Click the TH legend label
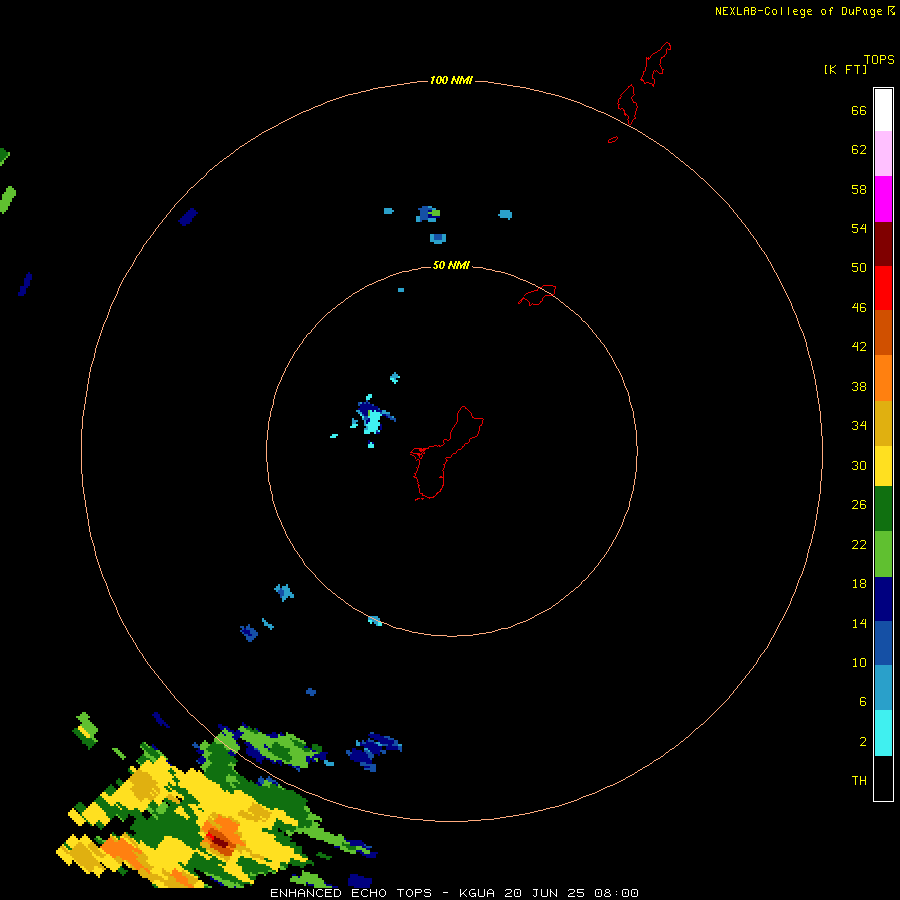 [x=859, y=781]
